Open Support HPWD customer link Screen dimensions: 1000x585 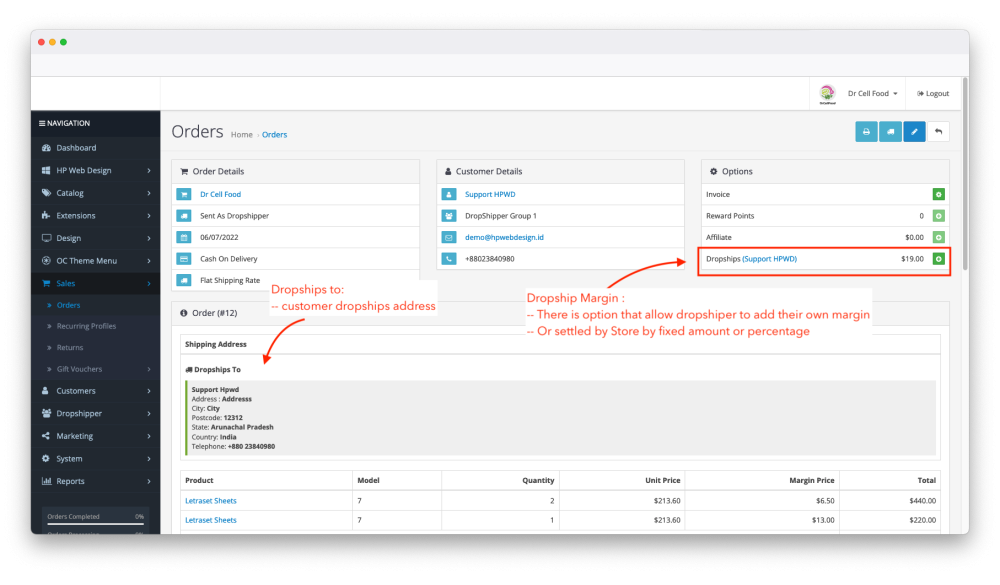[x=490, y=194]
